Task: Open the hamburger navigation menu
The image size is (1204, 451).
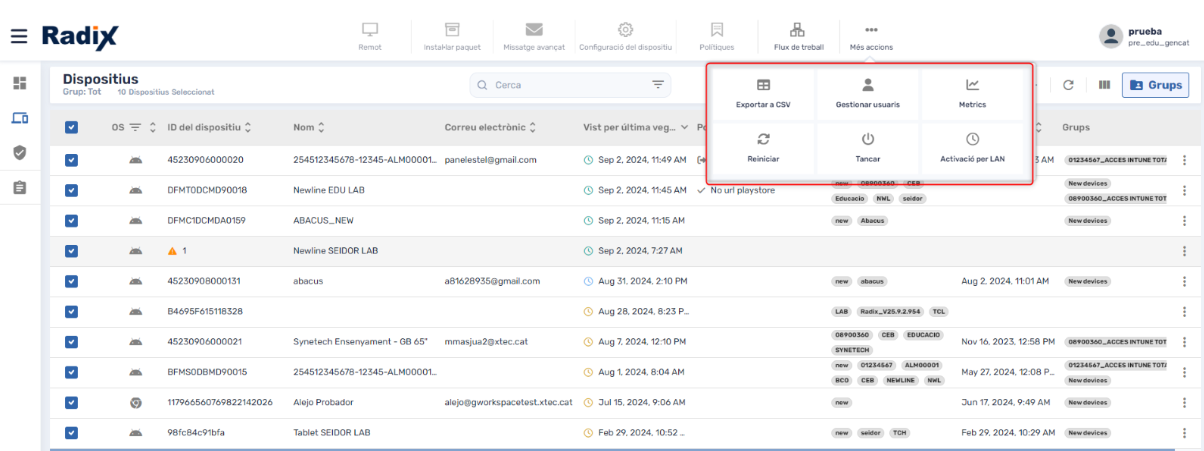Action: click(19, 36)
